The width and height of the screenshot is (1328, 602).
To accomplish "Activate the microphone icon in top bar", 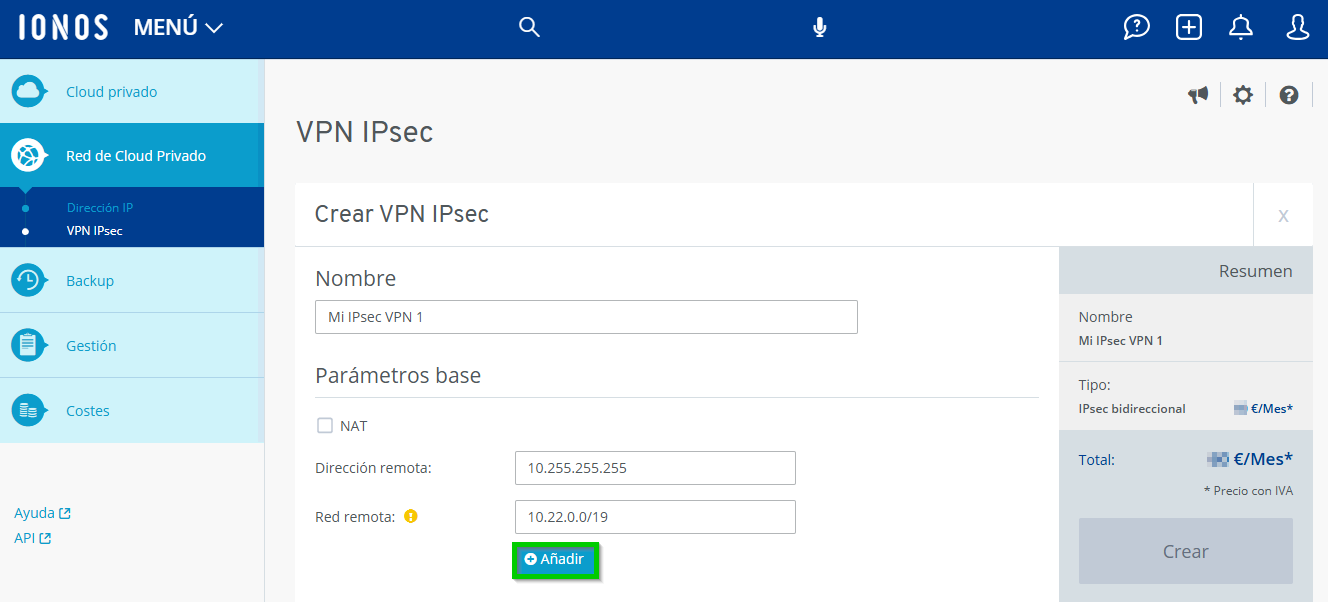I will pyautogui.click(x=819, y=27).
